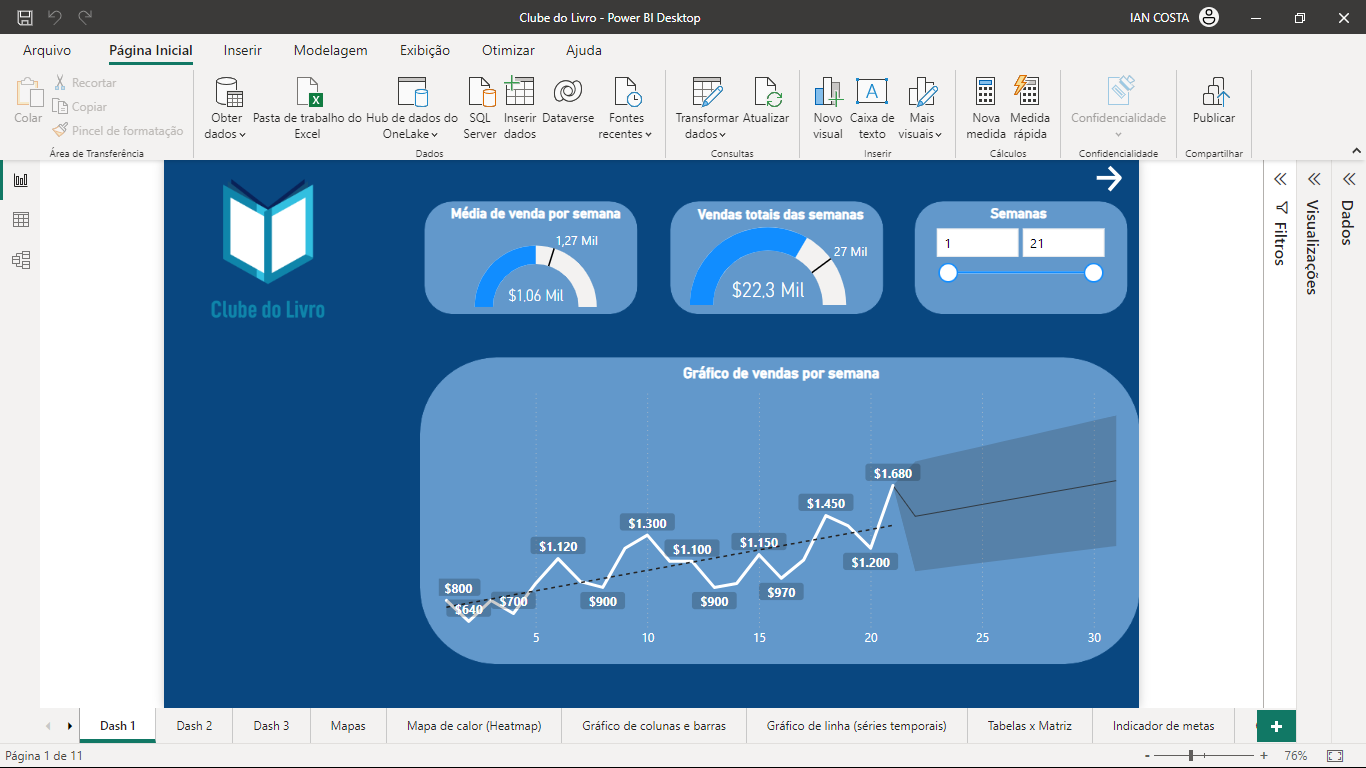Click the 76% zoom level text

tap(1296, 756)
